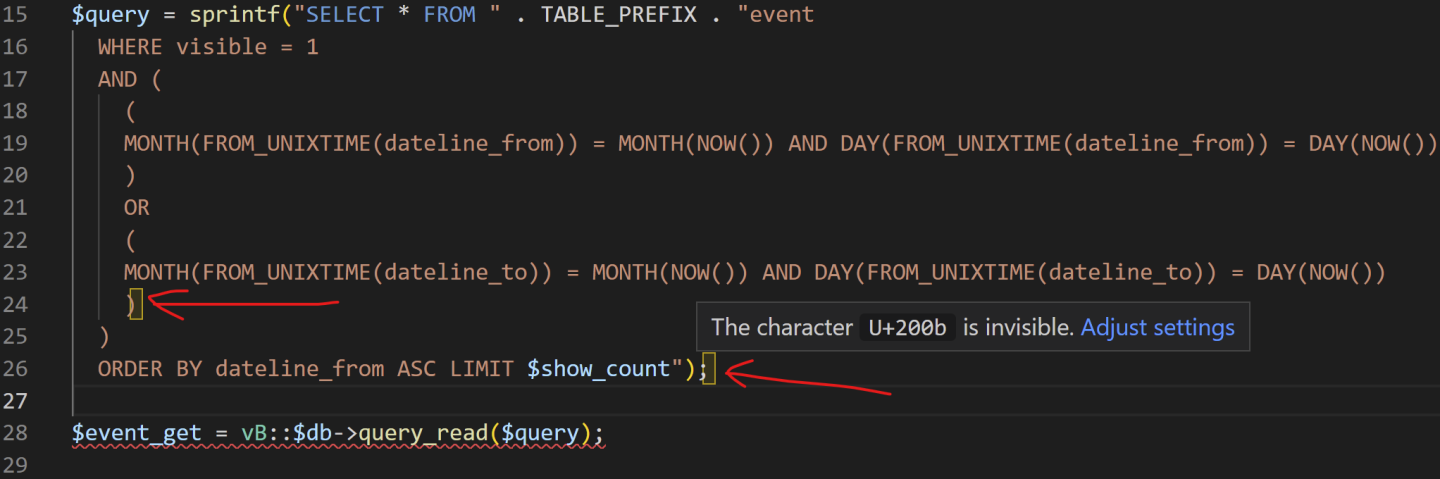Image resolution: width=1440 pixels, height=479 pixels.
Task: Click the OR keyword on line 21
Action: [137, 207]
